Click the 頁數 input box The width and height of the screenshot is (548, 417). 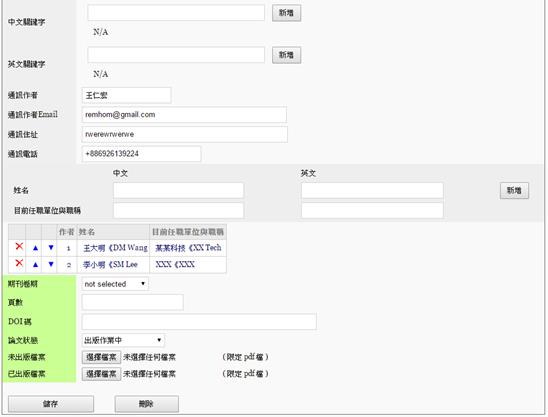(x=132, y=302)
